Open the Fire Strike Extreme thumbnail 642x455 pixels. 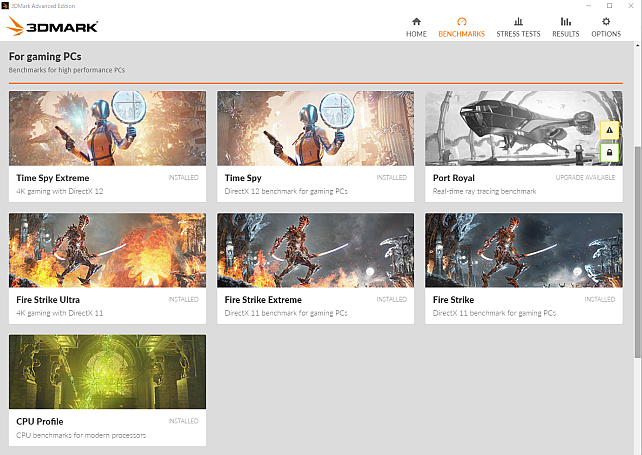click(315, 250)
